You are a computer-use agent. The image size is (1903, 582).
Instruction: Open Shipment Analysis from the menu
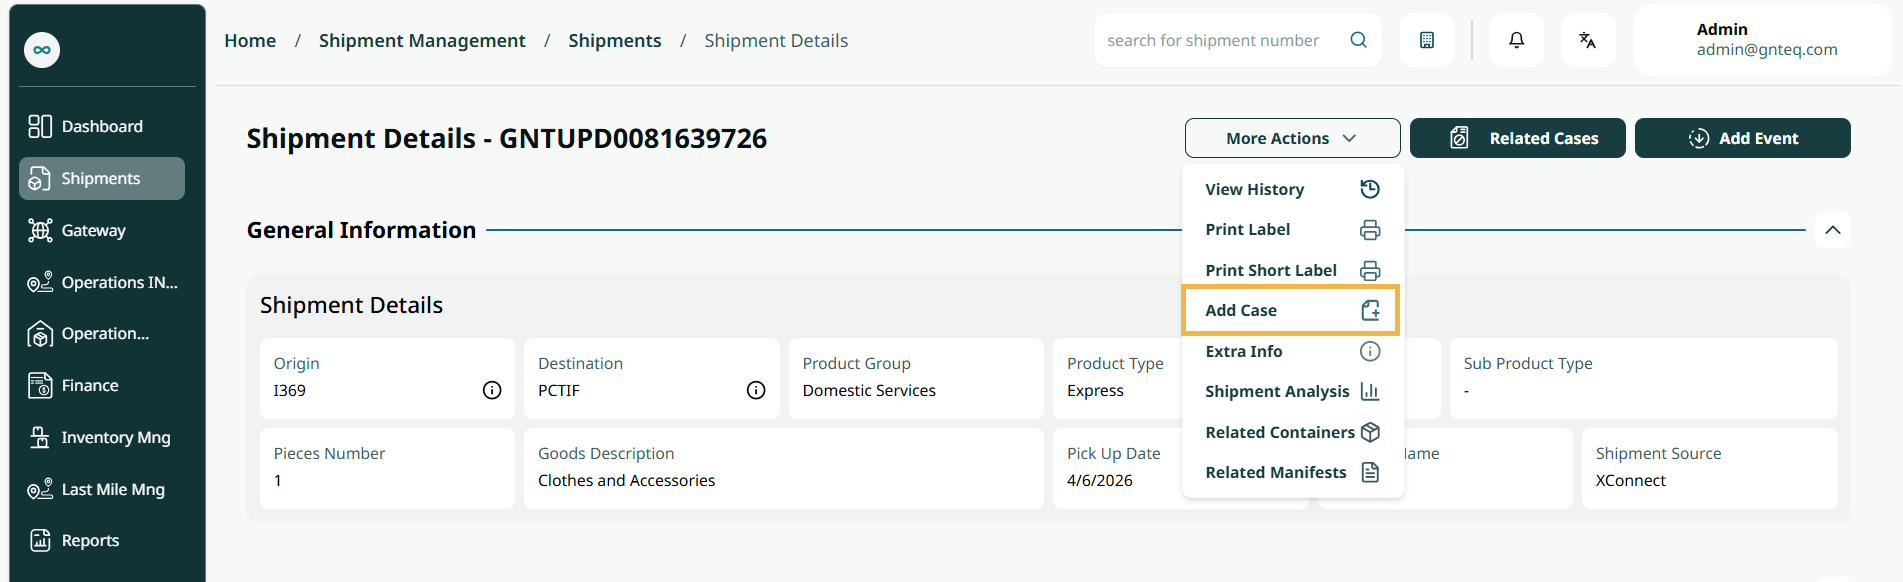point(1292,391)
